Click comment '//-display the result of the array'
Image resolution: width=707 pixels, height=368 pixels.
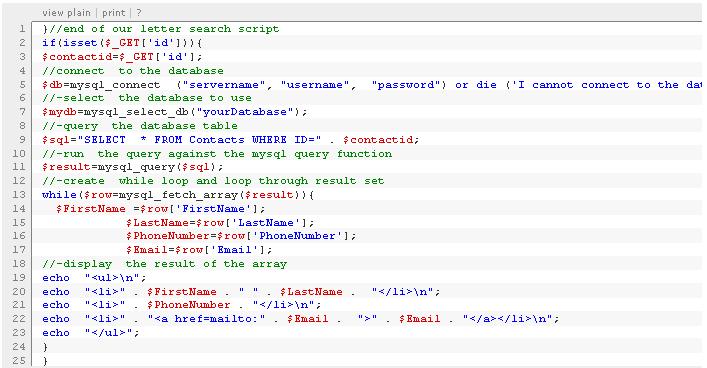pyautogui.click(x=164, y=264)
